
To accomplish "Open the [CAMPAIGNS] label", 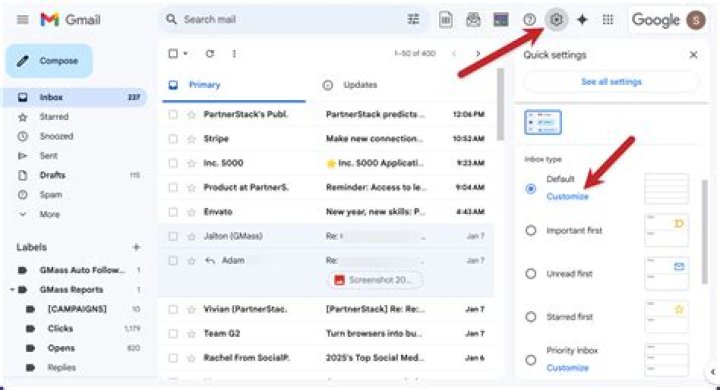I will [x=77, y=309].
